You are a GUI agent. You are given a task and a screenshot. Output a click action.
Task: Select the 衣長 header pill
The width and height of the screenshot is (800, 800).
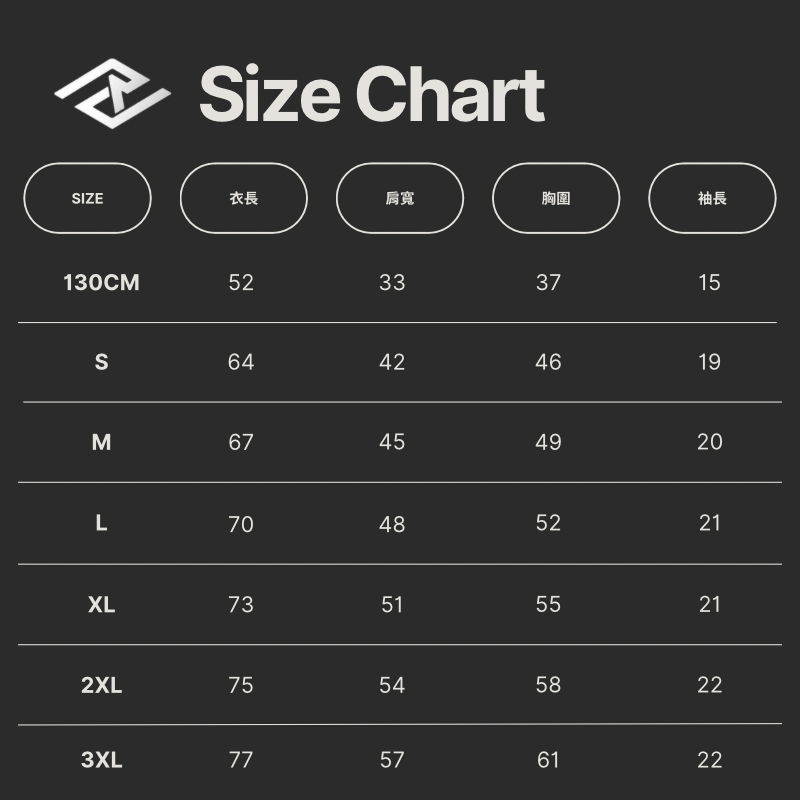(x=244, y=198)
